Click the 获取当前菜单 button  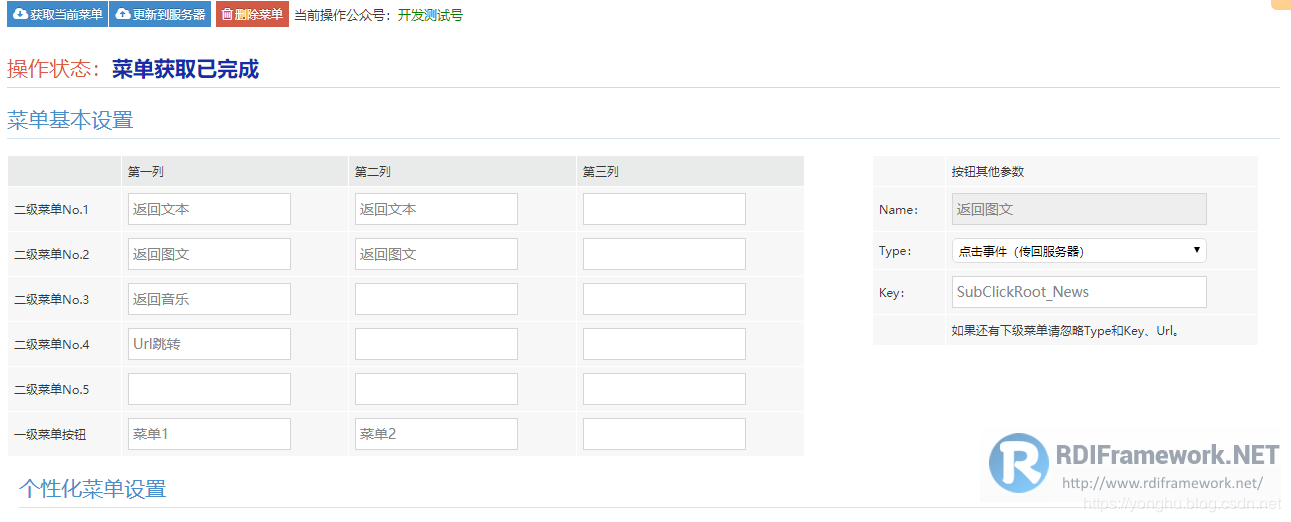coord(56,14)
